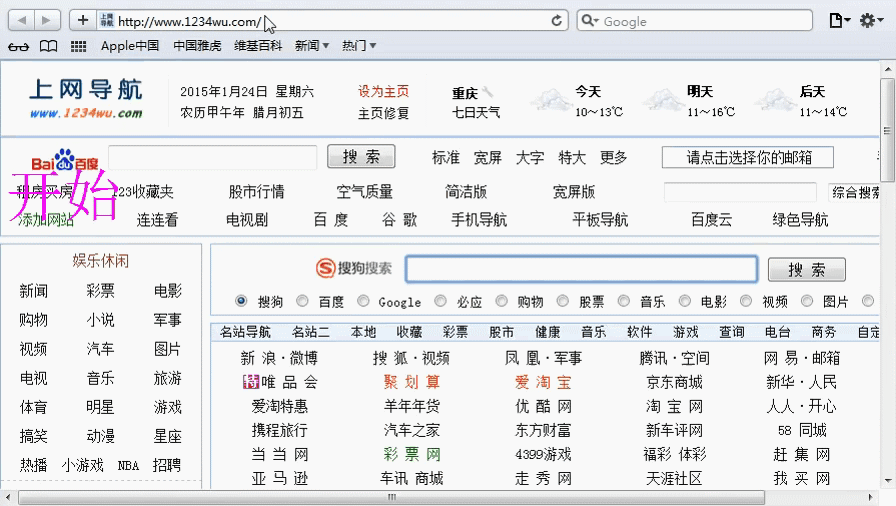This screenshot has height=506, width=896.
Task: Select the 必应 radio button
Action: point(440,300)
